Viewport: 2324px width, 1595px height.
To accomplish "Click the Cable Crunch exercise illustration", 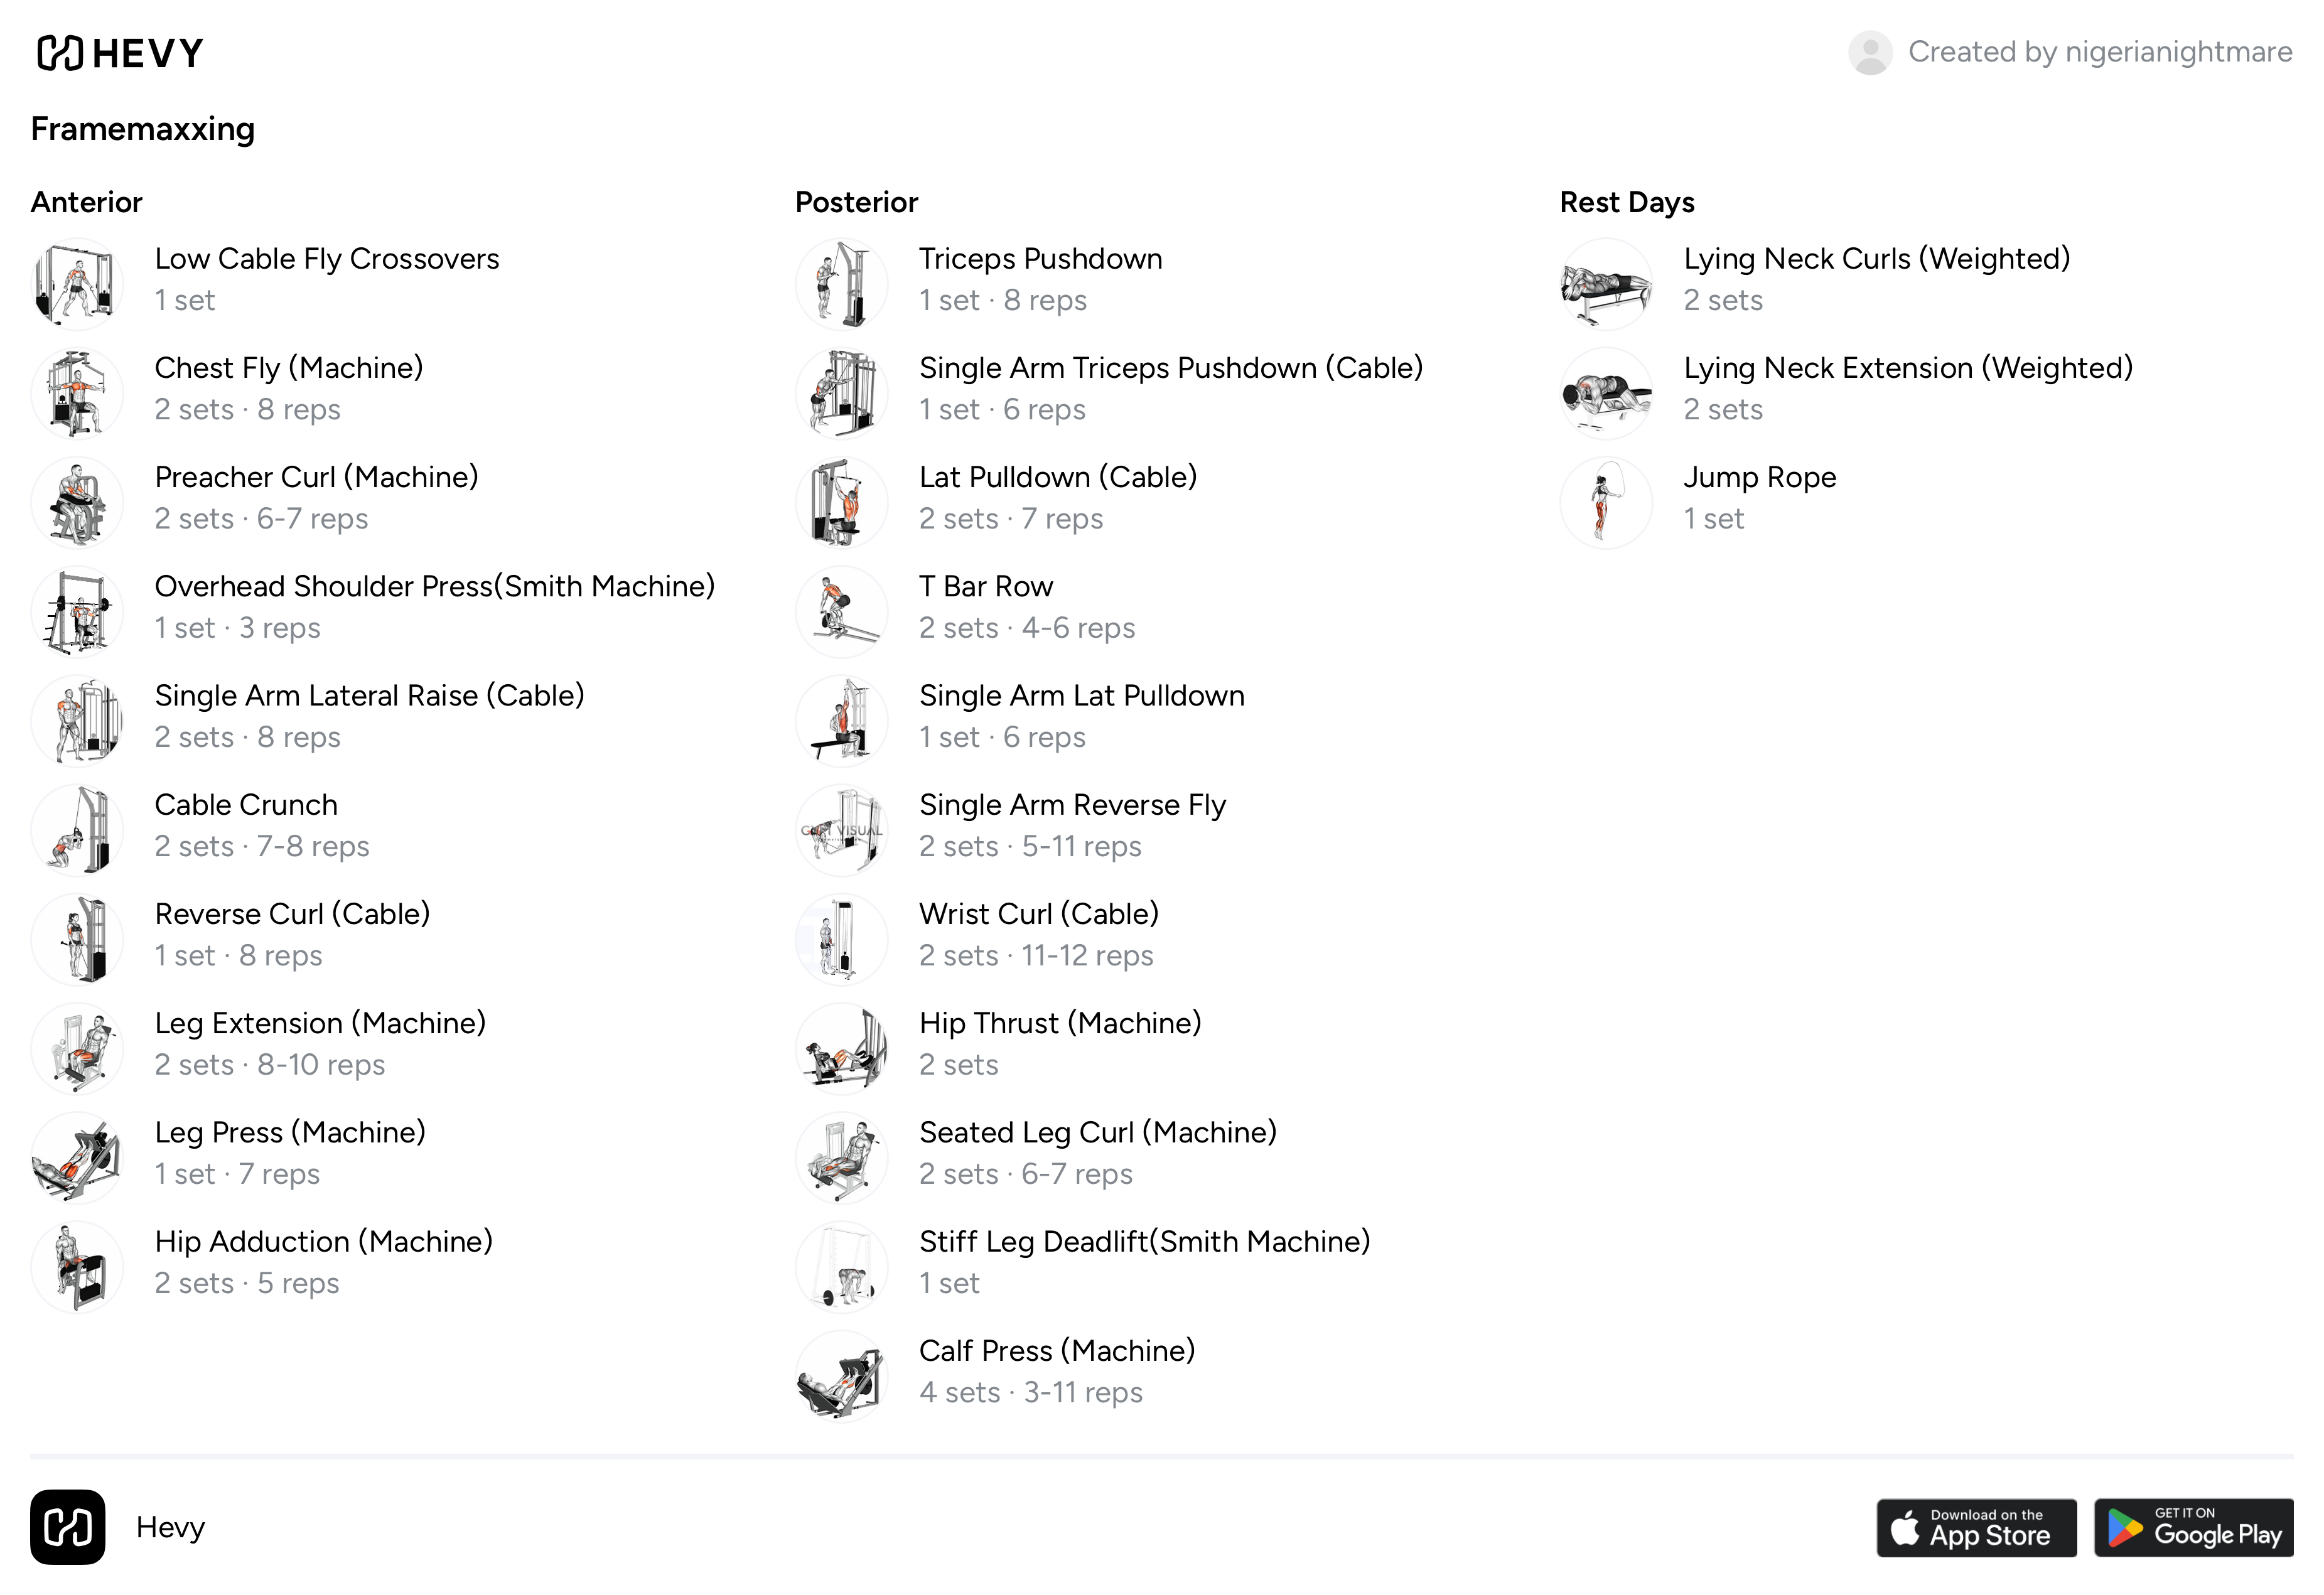I will (x=77, y=830).
